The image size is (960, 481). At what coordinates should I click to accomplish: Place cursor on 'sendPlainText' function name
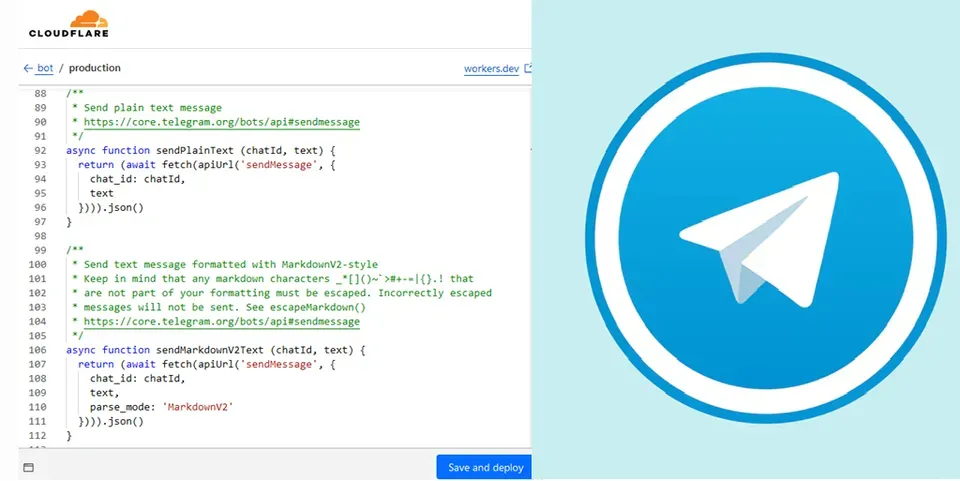pyautogui.click(x=195, y=151)
